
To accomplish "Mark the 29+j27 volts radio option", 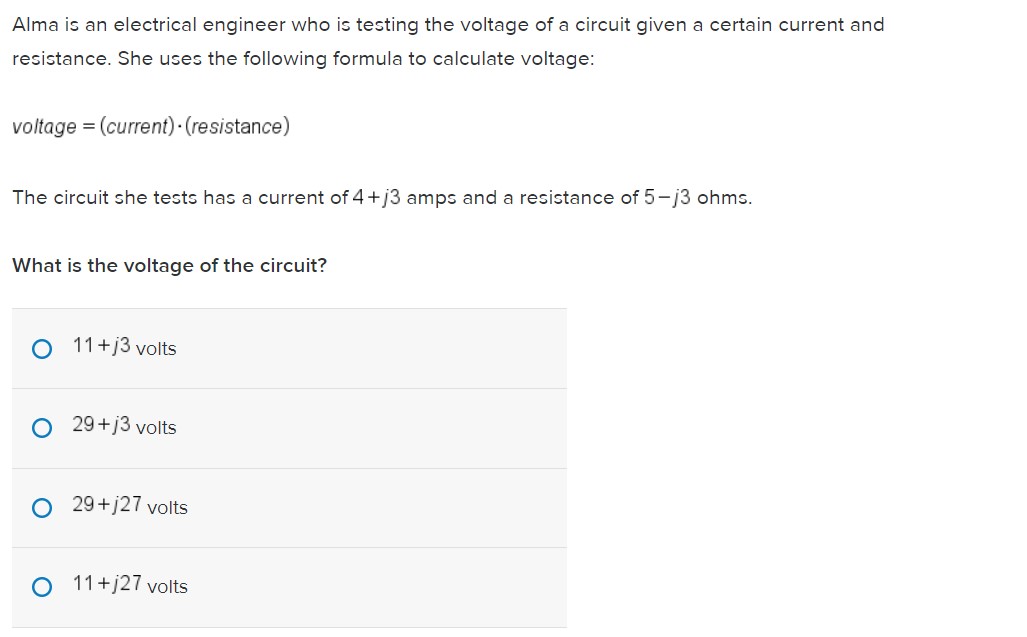I will pos(42,508).
